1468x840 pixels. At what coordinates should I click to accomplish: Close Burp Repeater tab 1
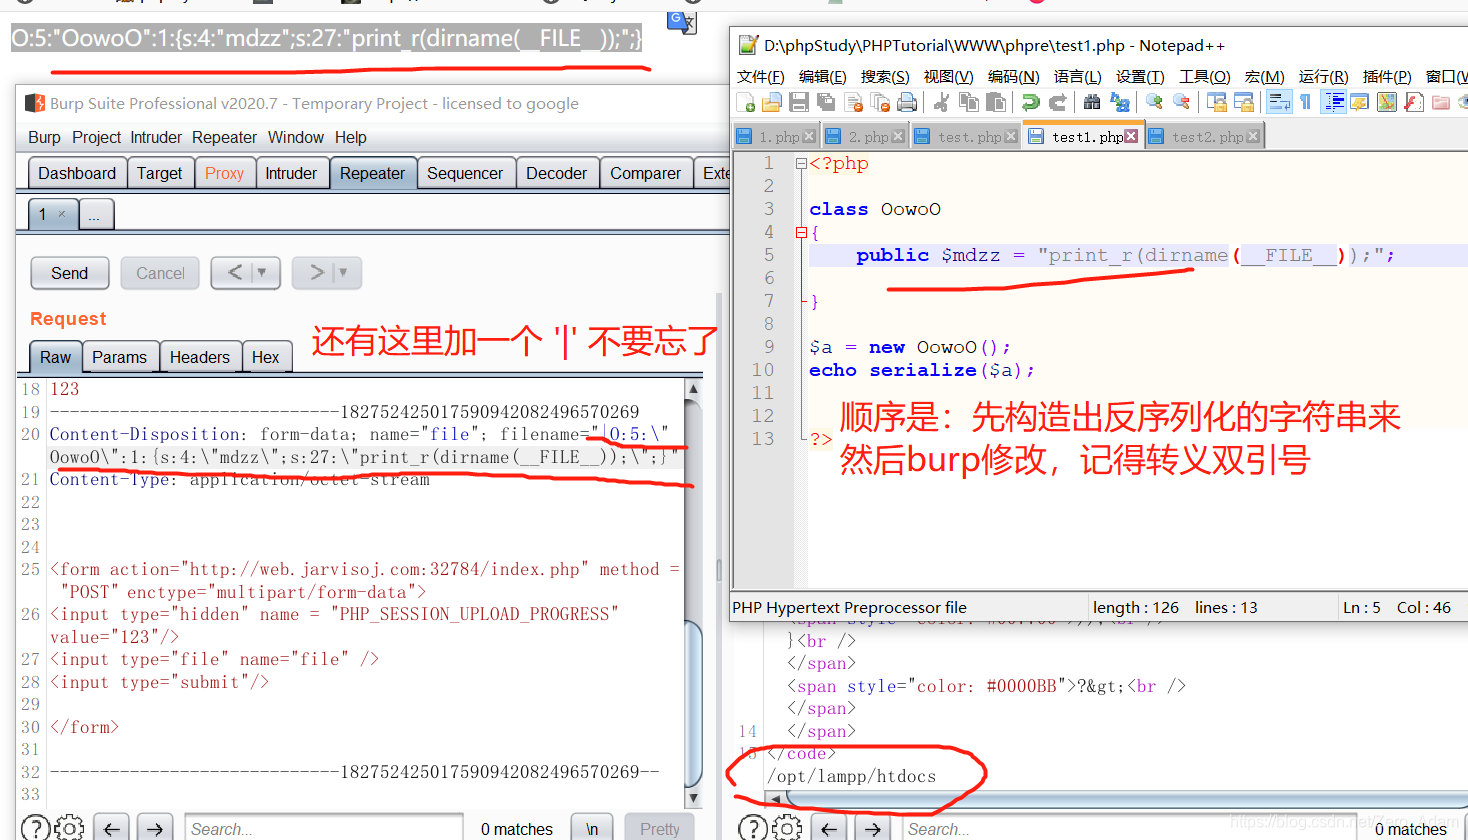tap(62, 214)
